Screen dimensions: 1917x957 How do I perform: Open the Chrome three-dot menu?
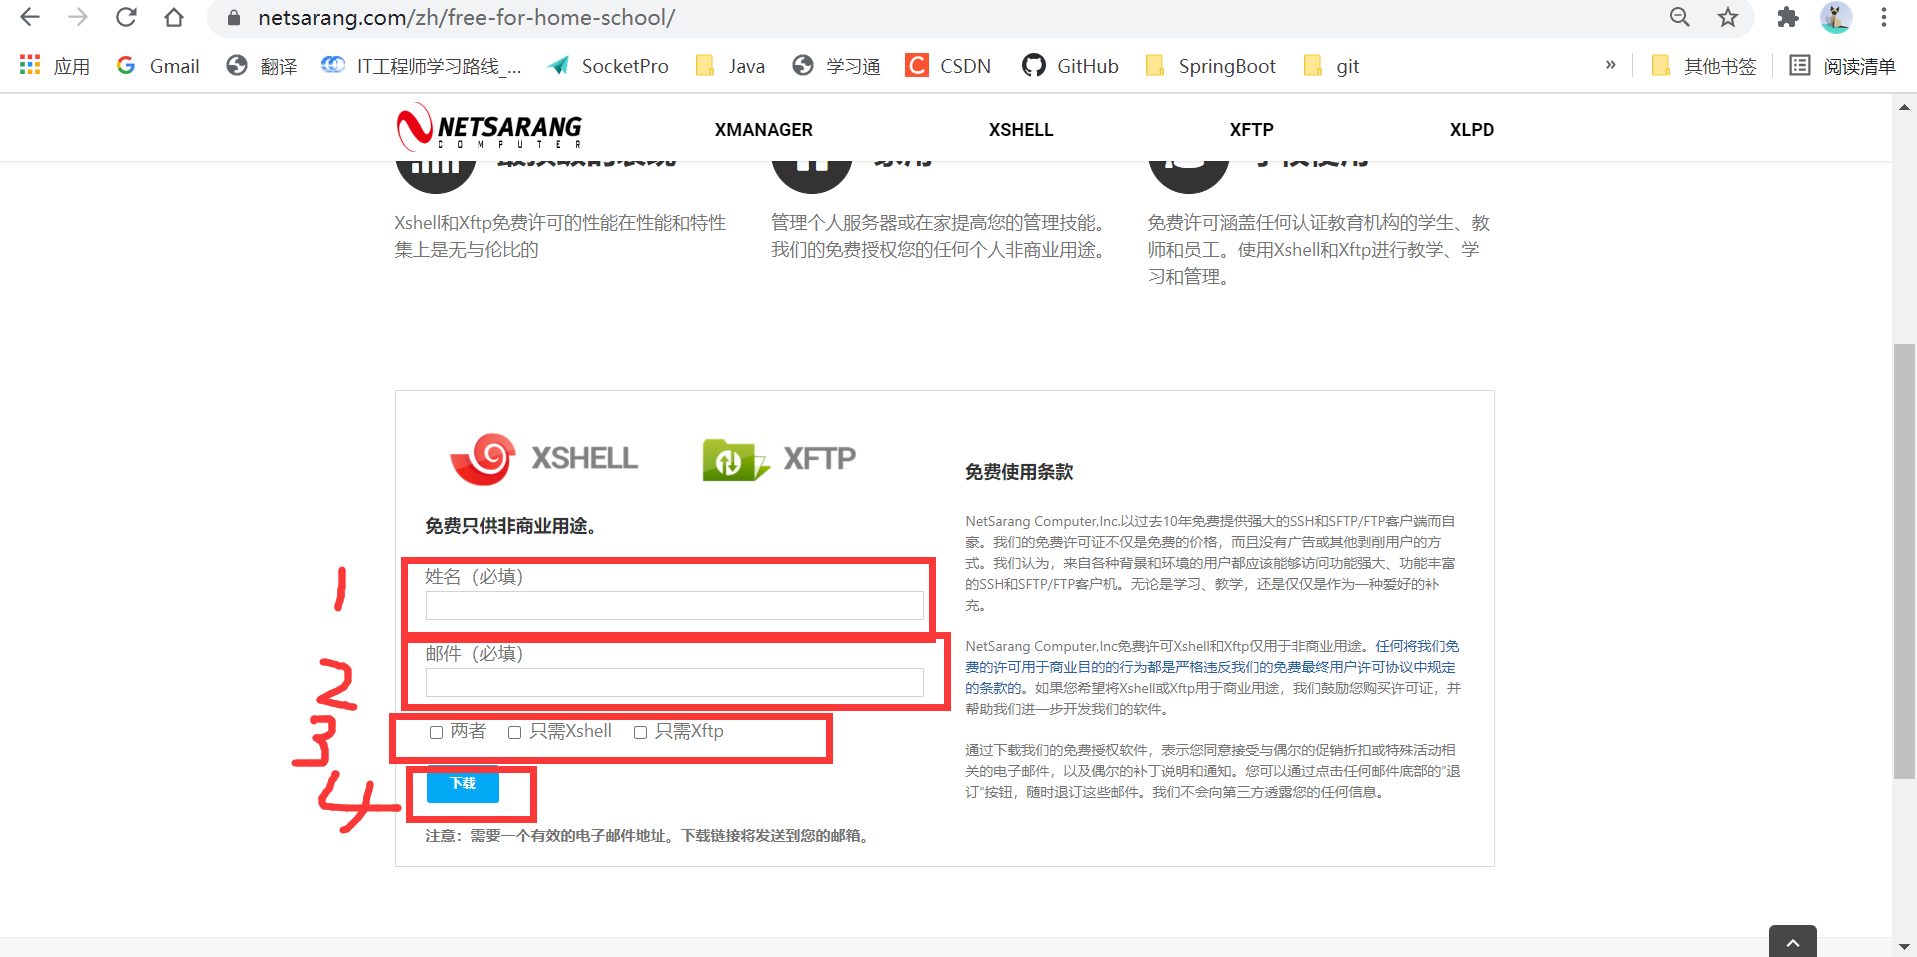1884,17
